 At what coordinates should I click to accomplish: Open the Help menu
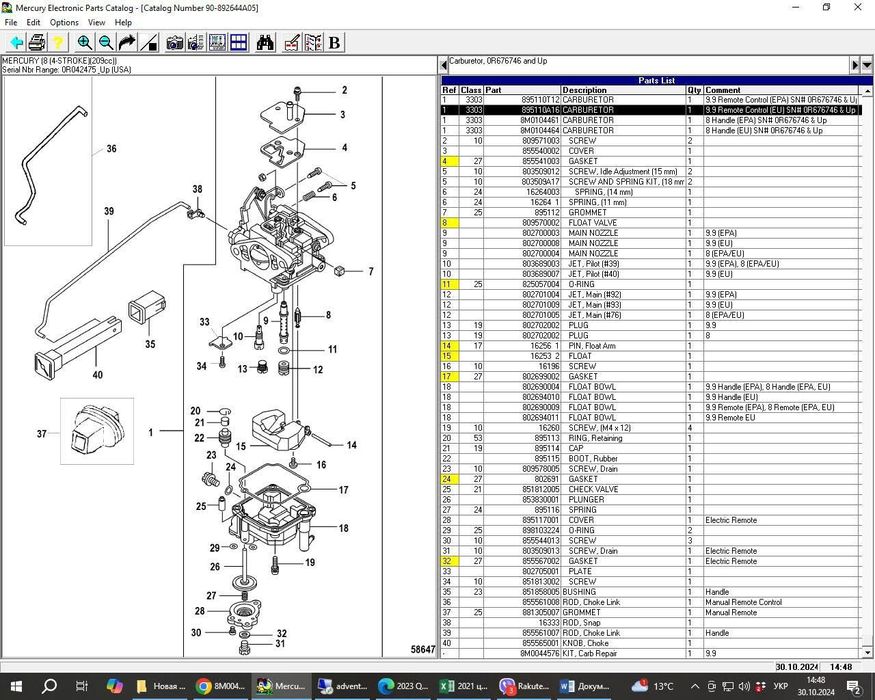tap(123, 22)
